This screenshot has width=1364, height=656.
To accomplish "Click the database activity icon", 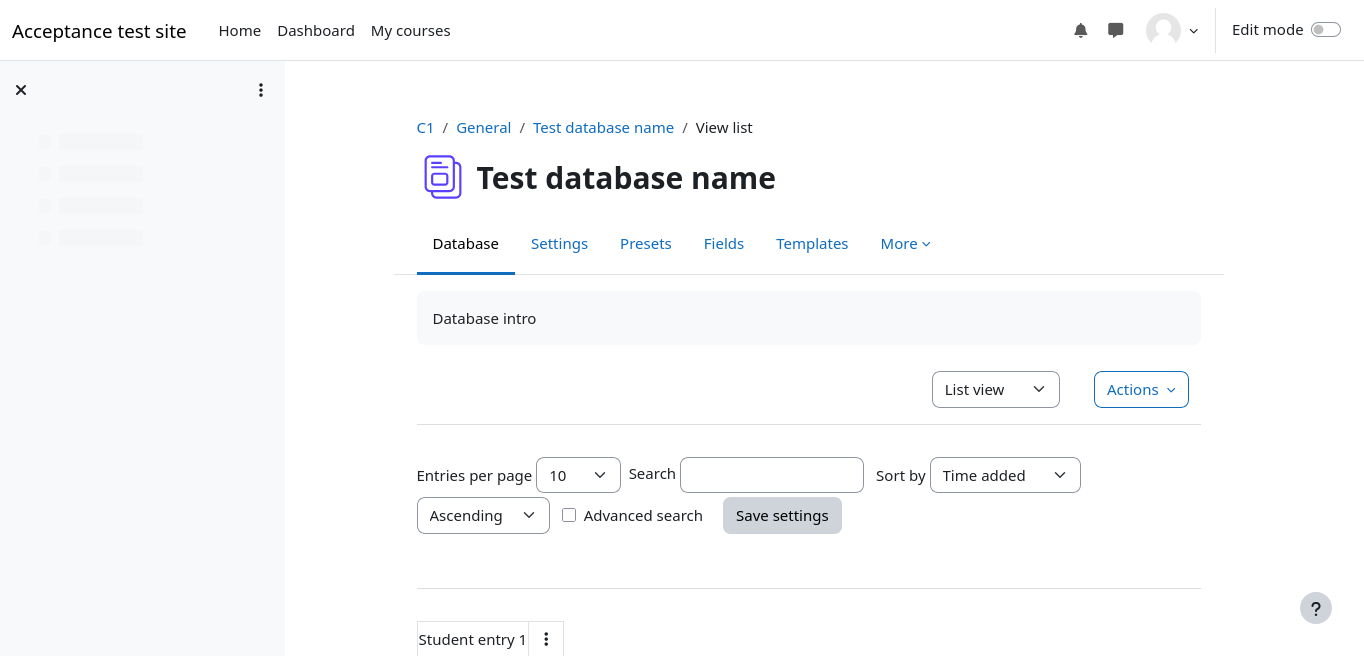I will coord(442,177).
